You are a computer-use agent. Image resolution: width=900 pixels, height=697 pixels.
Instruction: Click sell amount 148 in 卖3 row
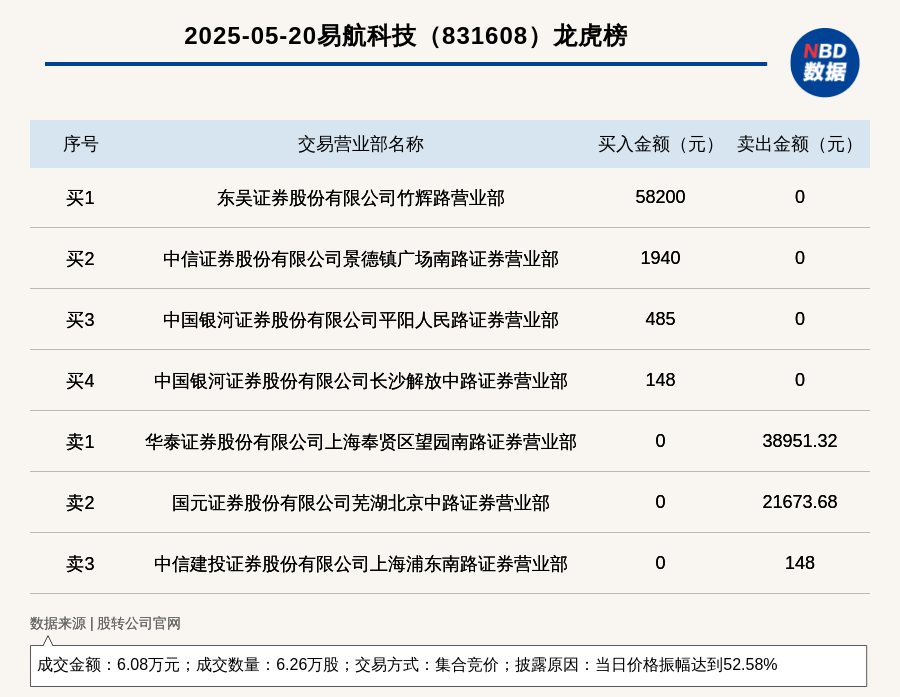(x=800, y=563)
